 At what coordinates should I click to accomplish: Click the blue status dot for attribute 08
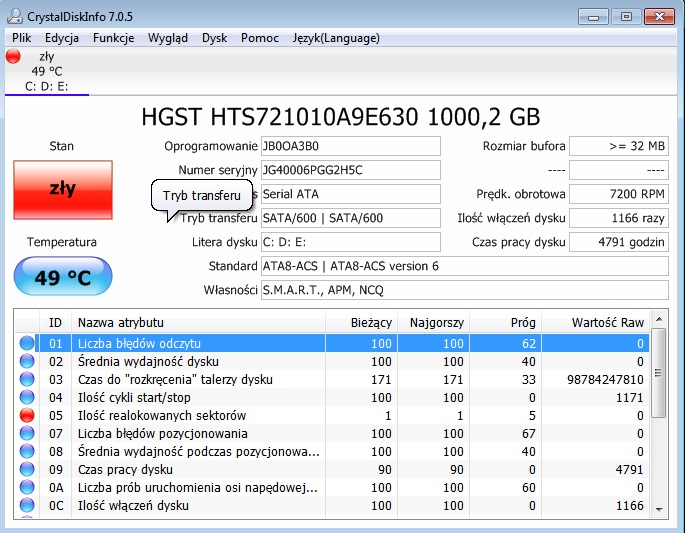point(27,451)
